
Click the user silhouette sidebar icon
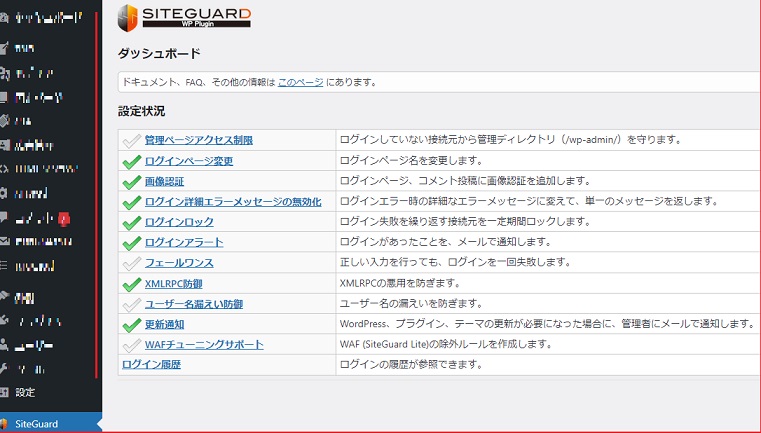(x=4, y=345)
